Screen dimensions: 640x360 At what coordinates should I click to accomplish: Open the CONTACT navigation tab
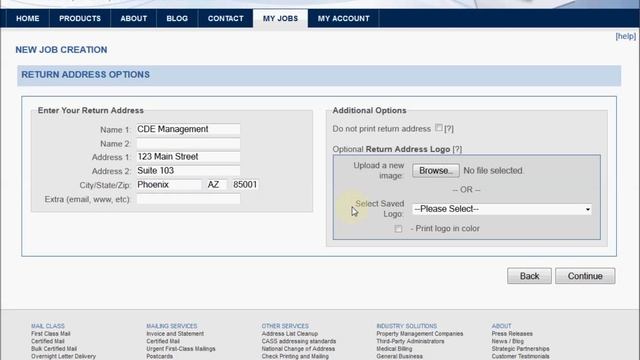[x=225, y=18]
